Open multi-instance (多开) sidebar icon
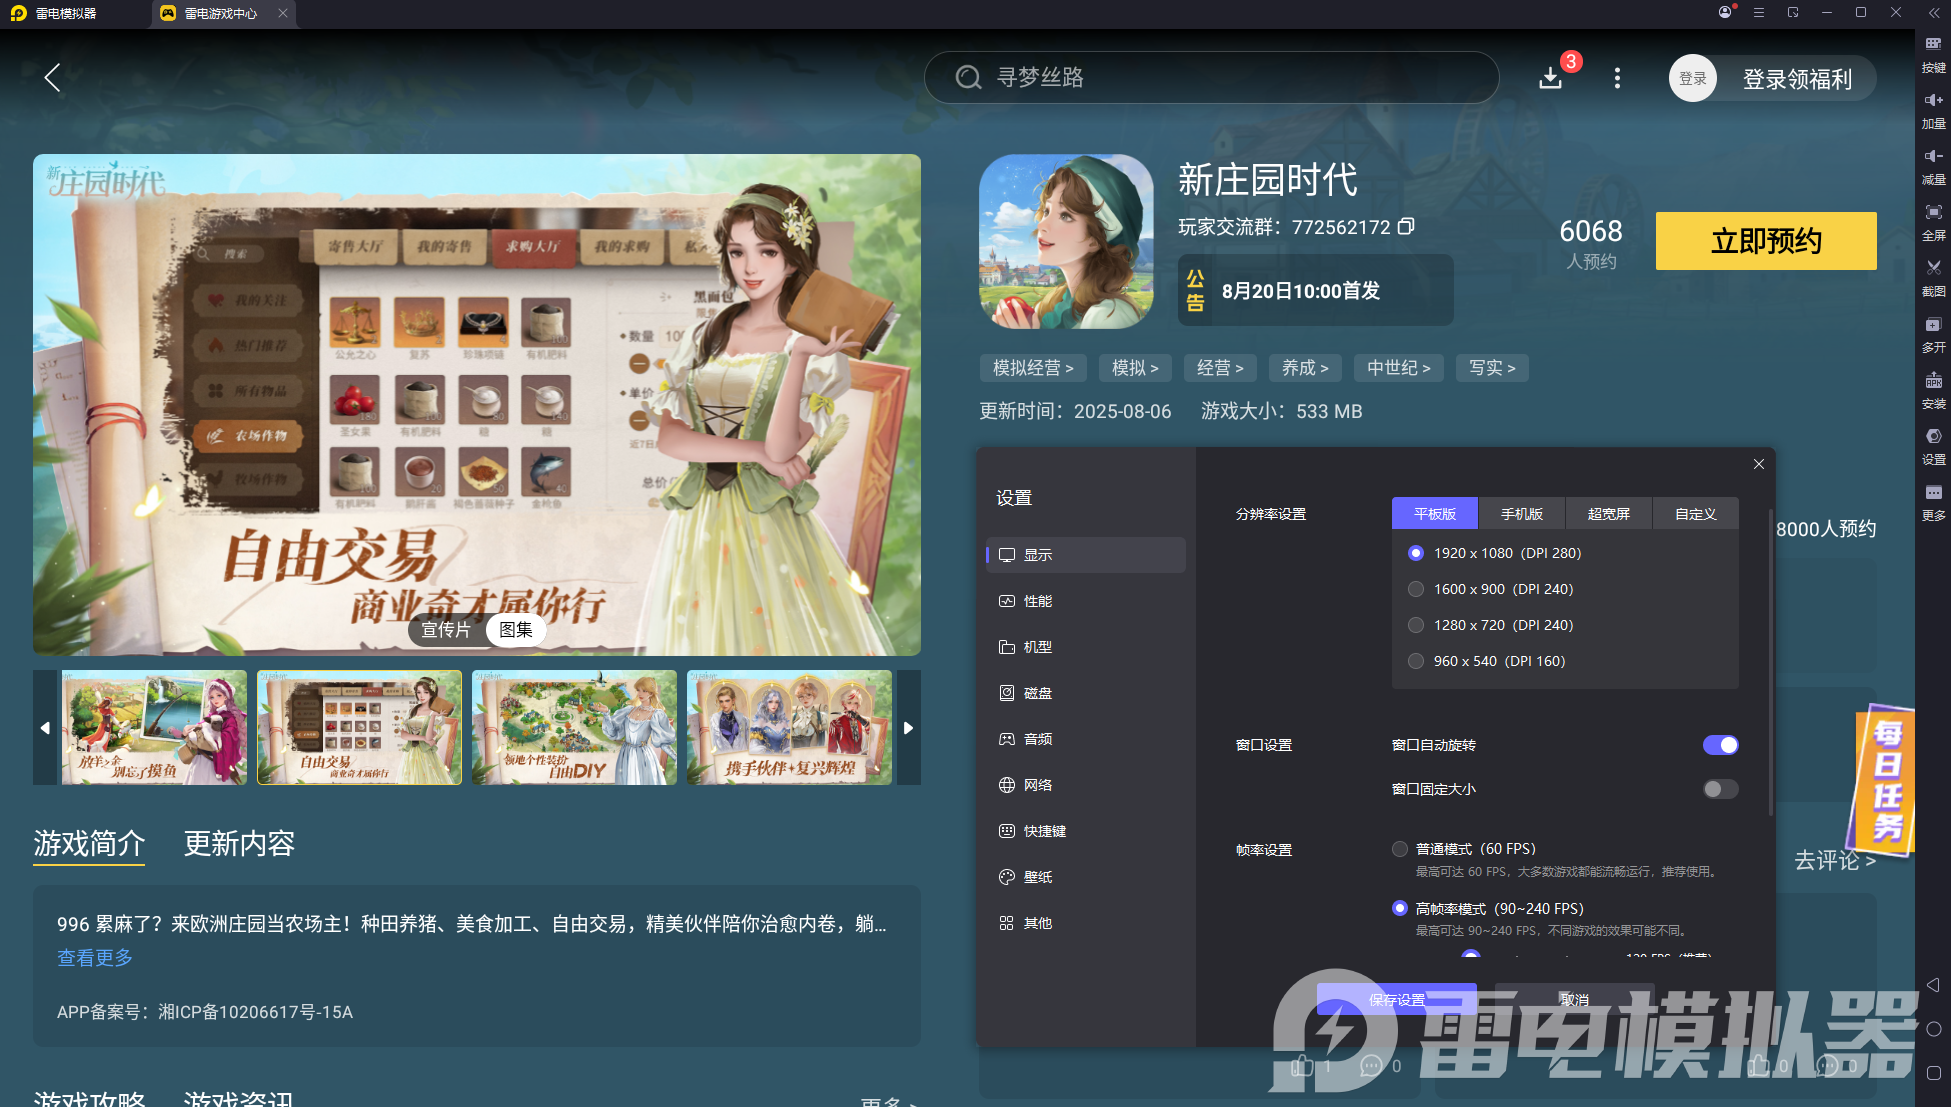Viewport: 1951px width, 1107px height. [x=1933, y=329]
